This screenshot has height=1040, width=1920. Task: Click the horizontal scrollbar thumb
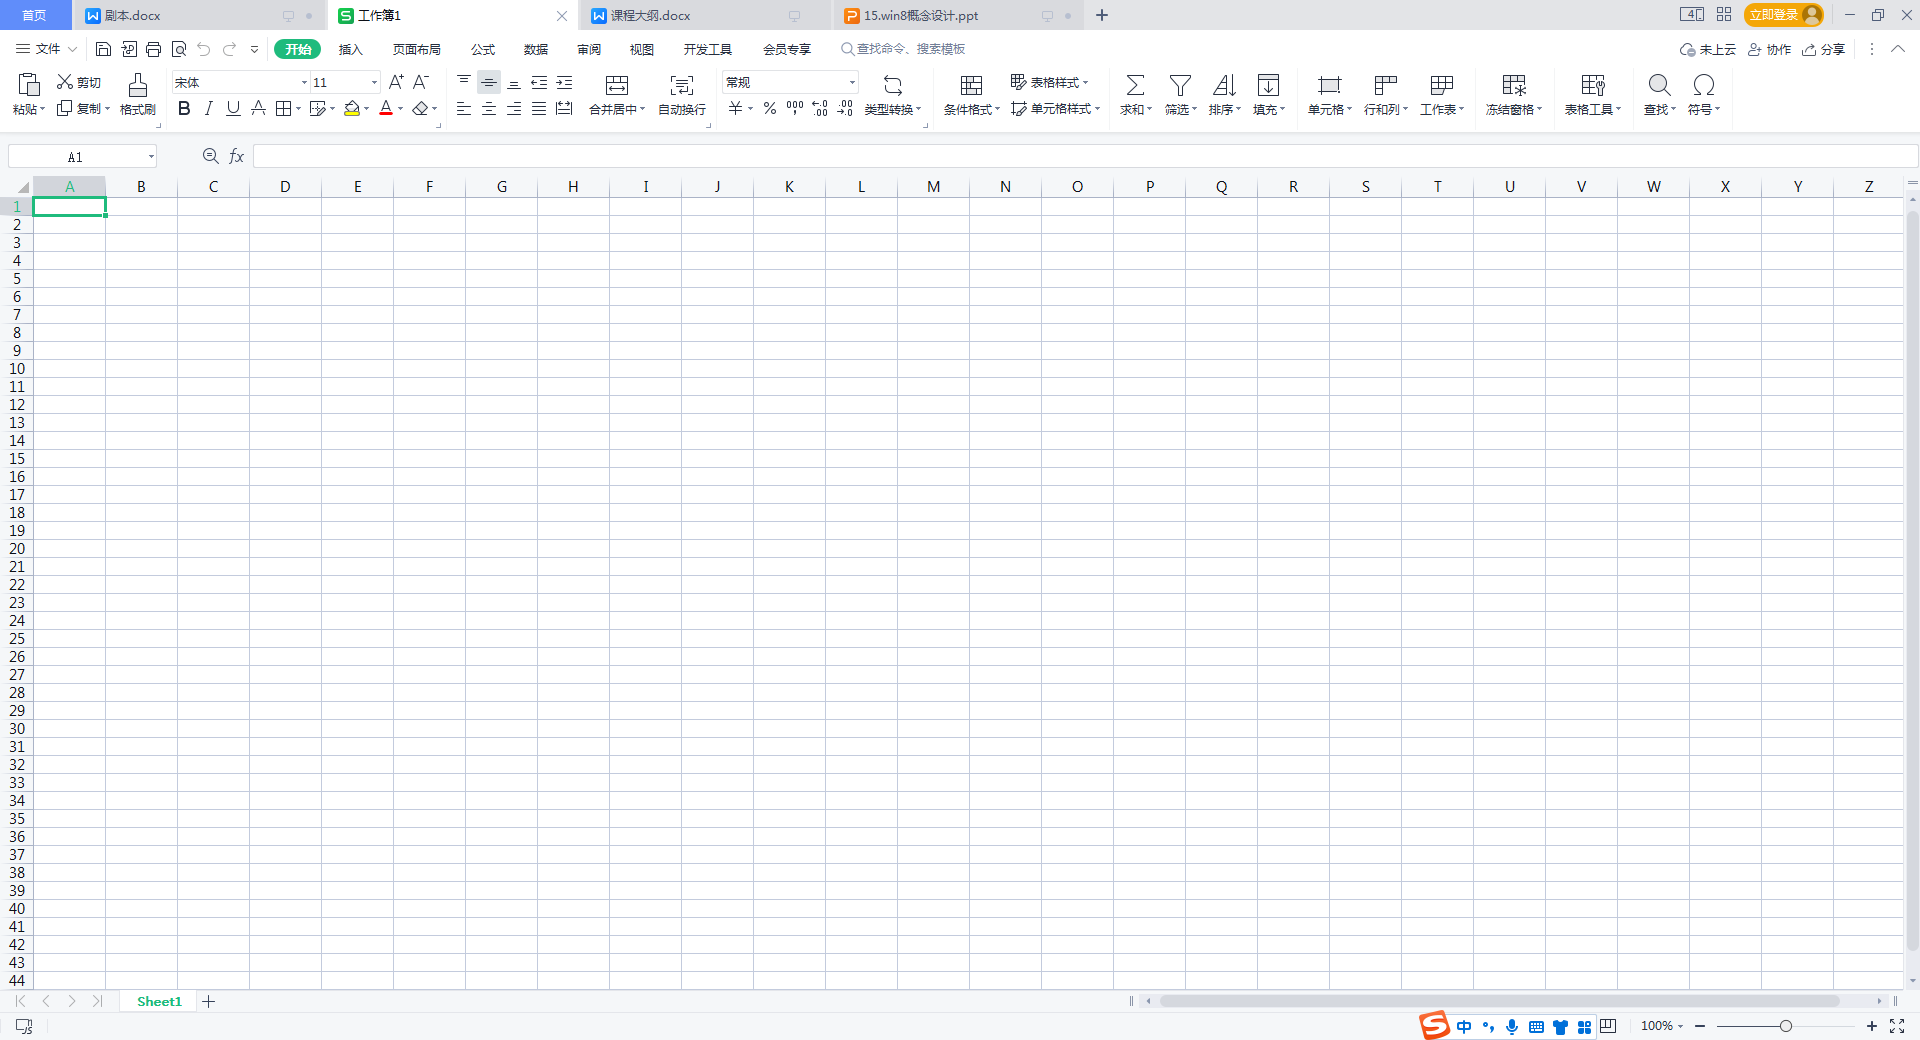pyautogui.click(x=1500, y=1001)
